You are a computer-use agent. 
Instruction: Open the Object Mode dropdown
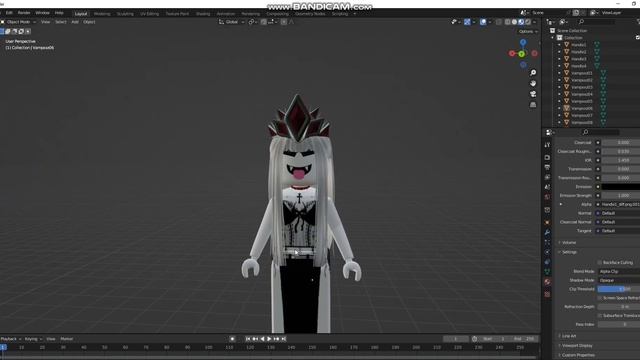(x=19, y=22)
